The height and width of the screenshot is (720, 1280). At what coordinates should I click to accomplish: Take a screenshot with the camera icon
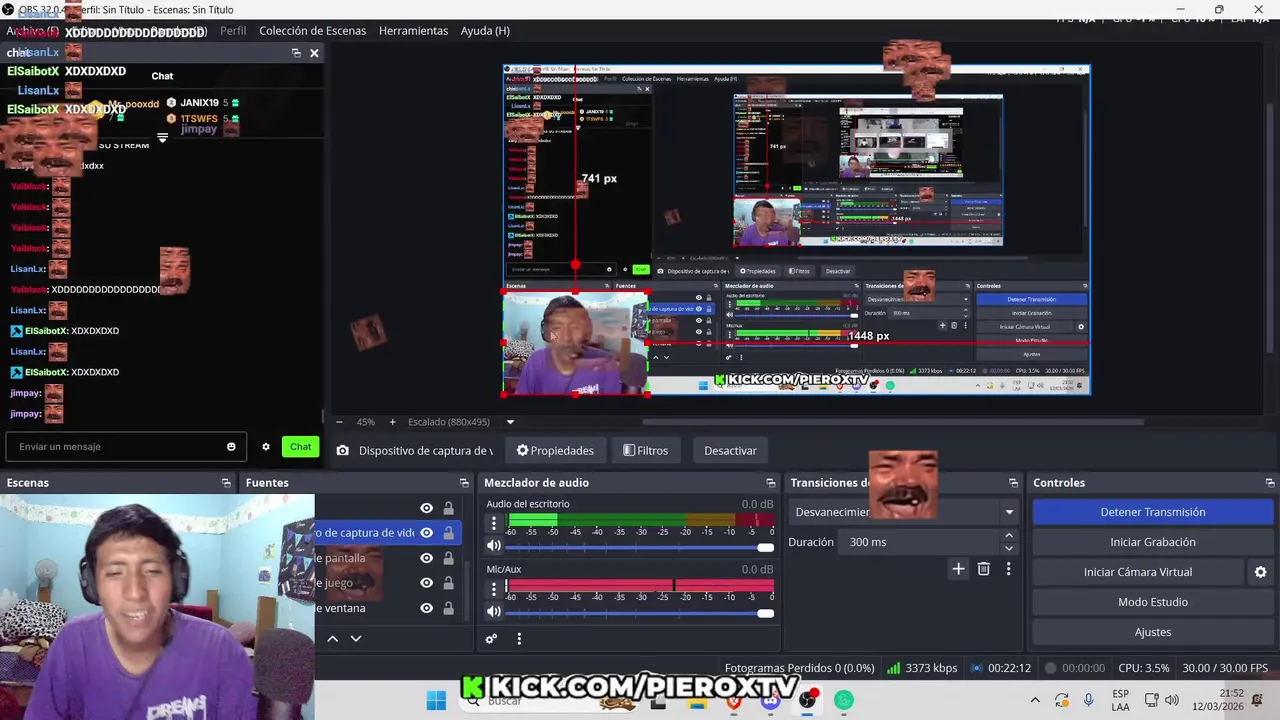(x=343, y=451)
